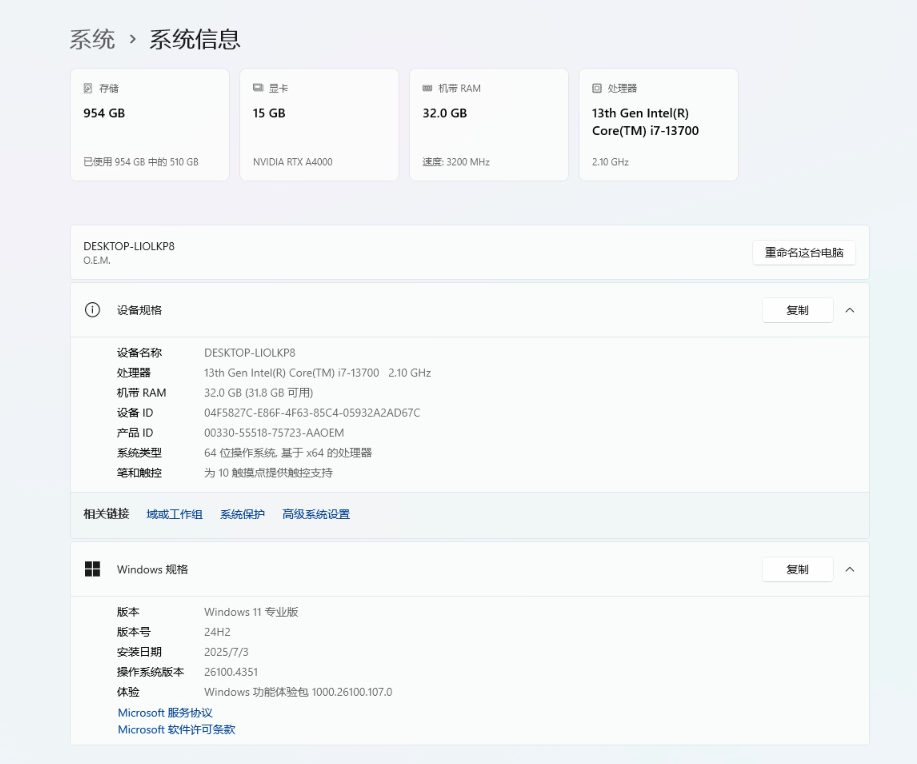Click the Windows logo icon beside Windows 规格
The image size is (917, 764).
(92, 569)
